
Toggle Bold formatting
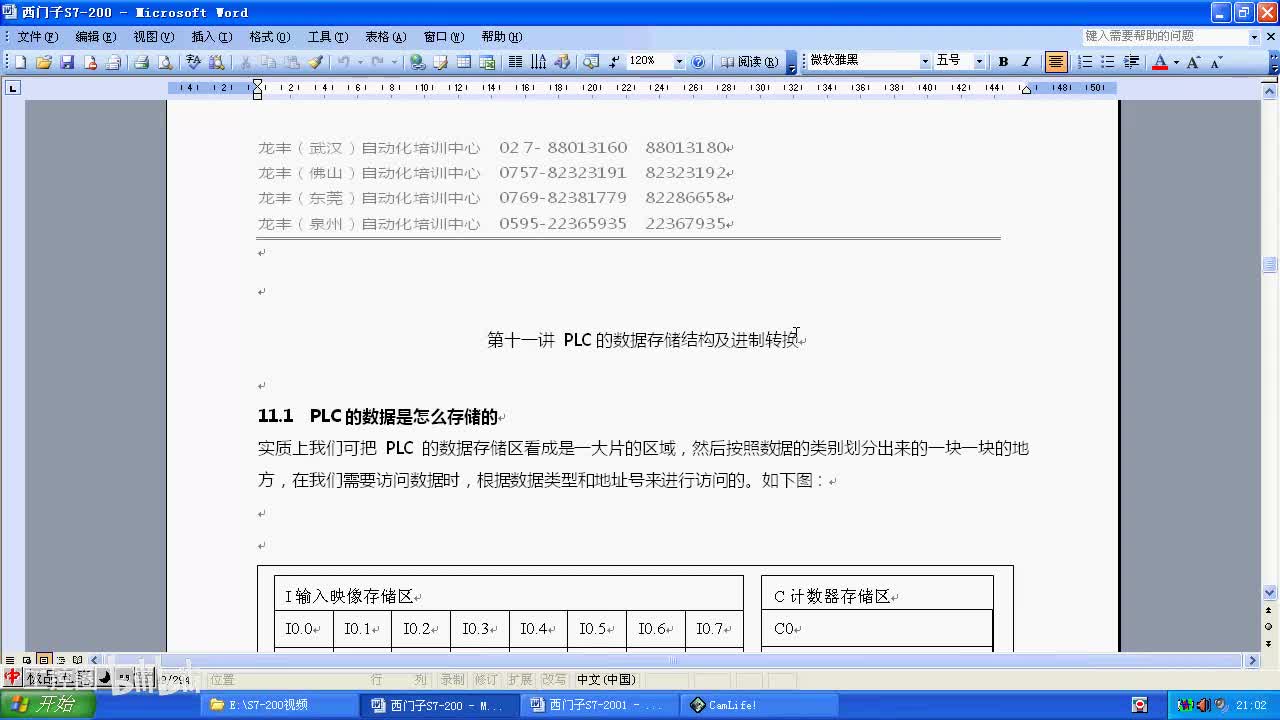(x=1003, y=62)
